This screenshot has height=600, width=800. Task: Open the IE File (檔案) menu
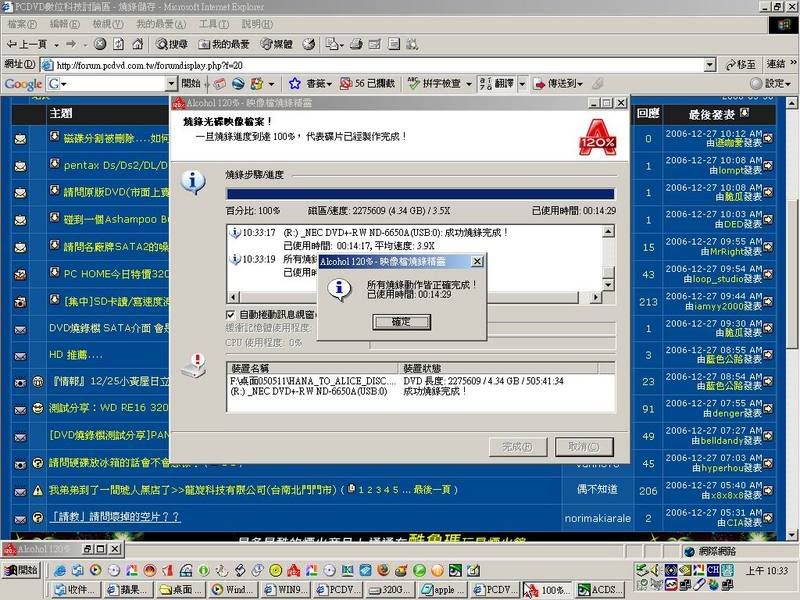(22, 23)
